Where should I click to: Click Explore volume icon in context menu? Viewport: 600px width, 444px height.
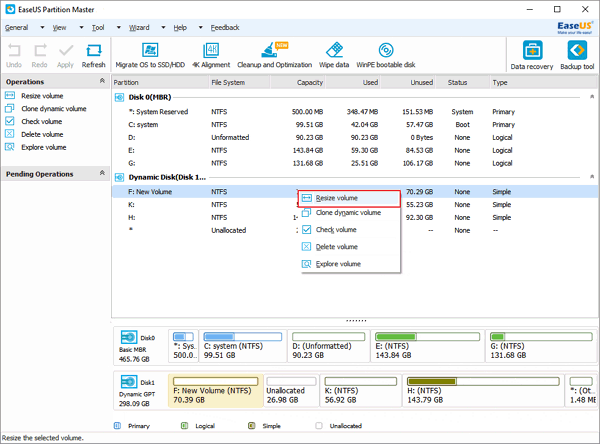pyautogui.click(x=307, y=264)
